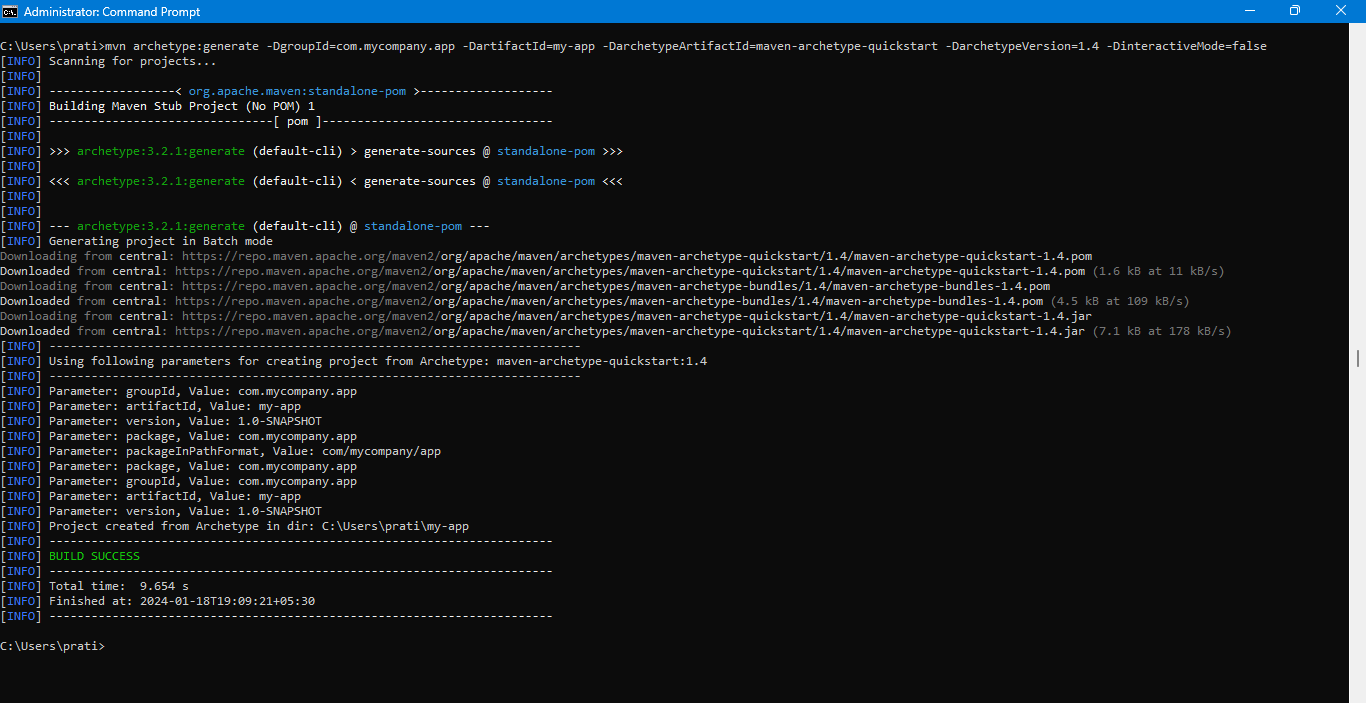Click the maximize window icon
This screenshot has height=703, width=1366.
pos(1295,11)
